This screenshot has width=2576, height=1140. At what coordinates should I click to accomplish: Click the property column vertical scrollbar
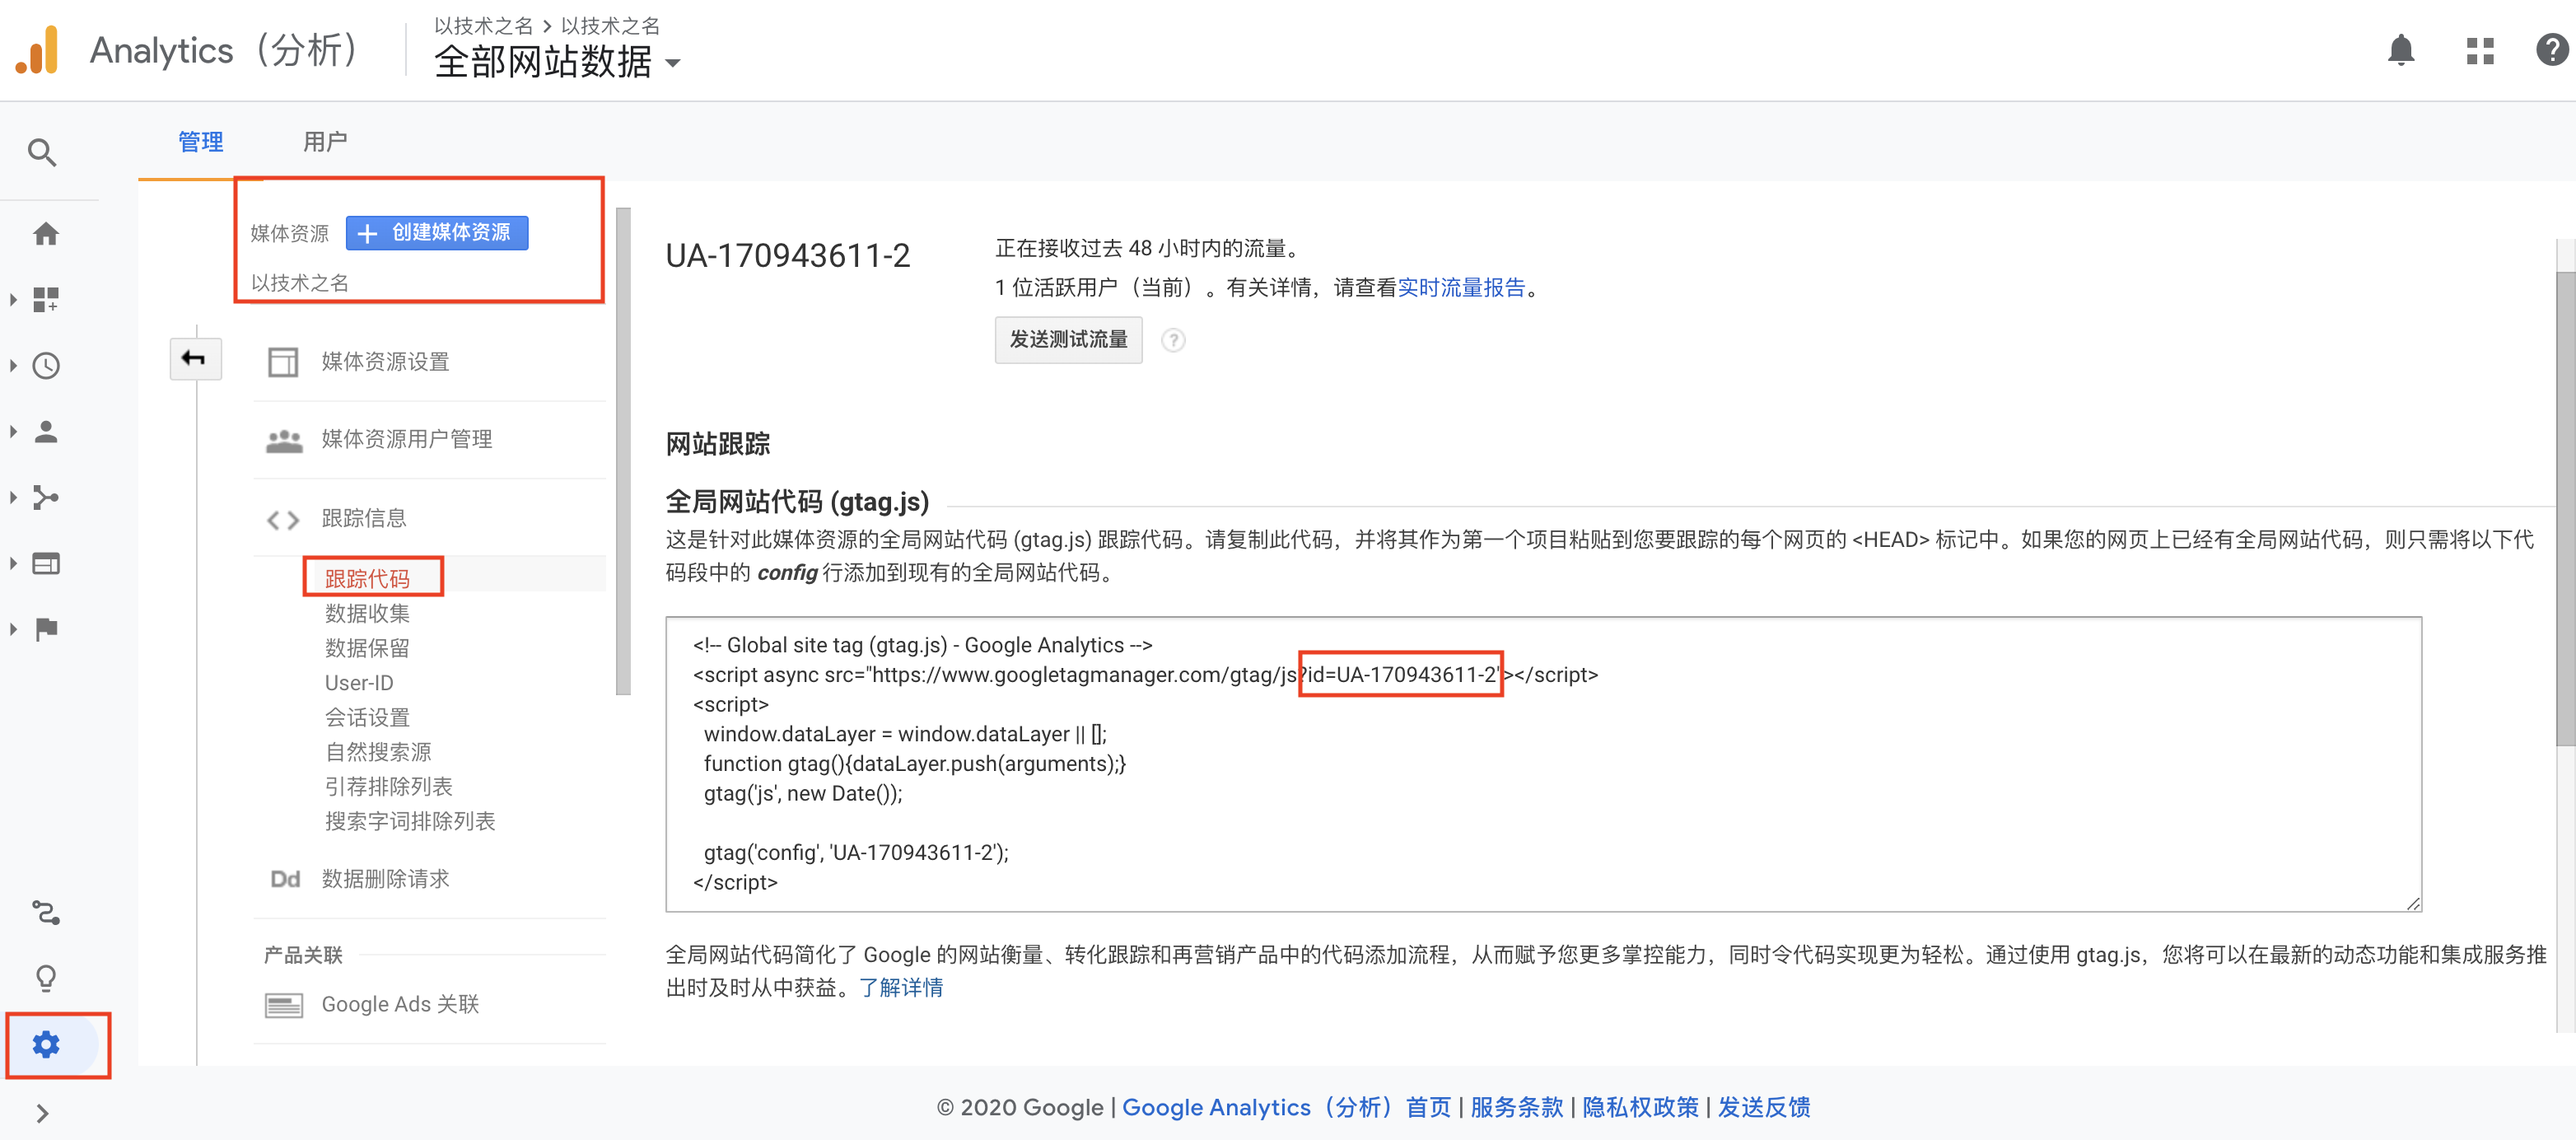(x=623, y=450)
